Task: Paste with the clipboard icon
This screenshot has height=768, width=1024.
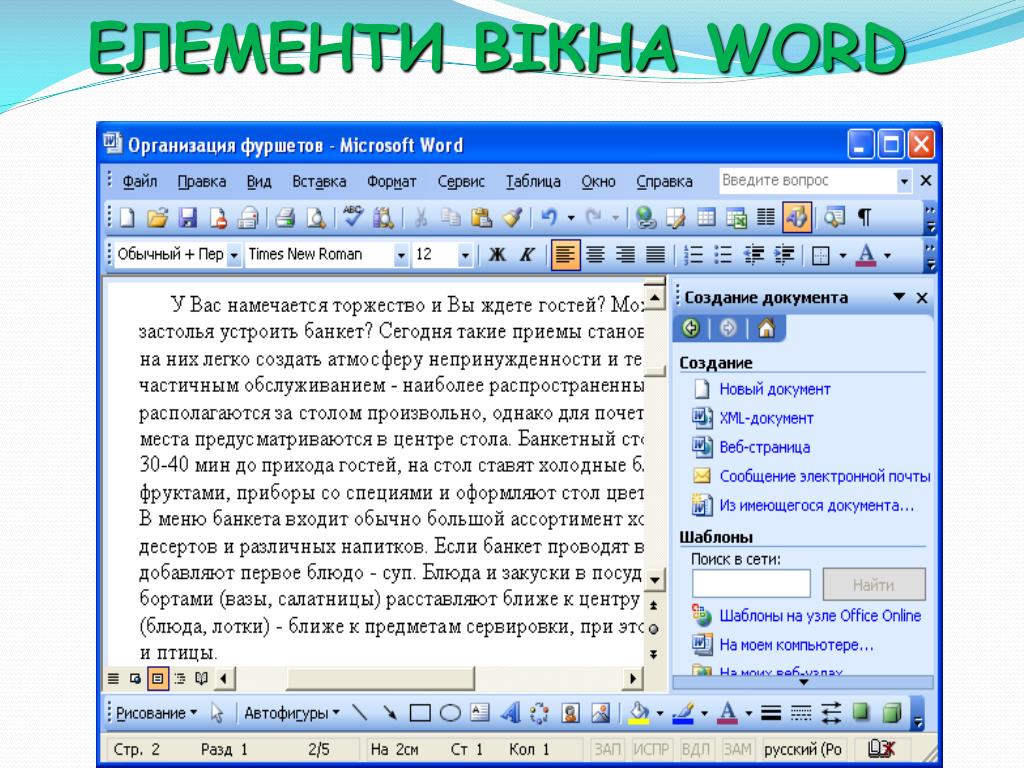Action: click(481, 217)
